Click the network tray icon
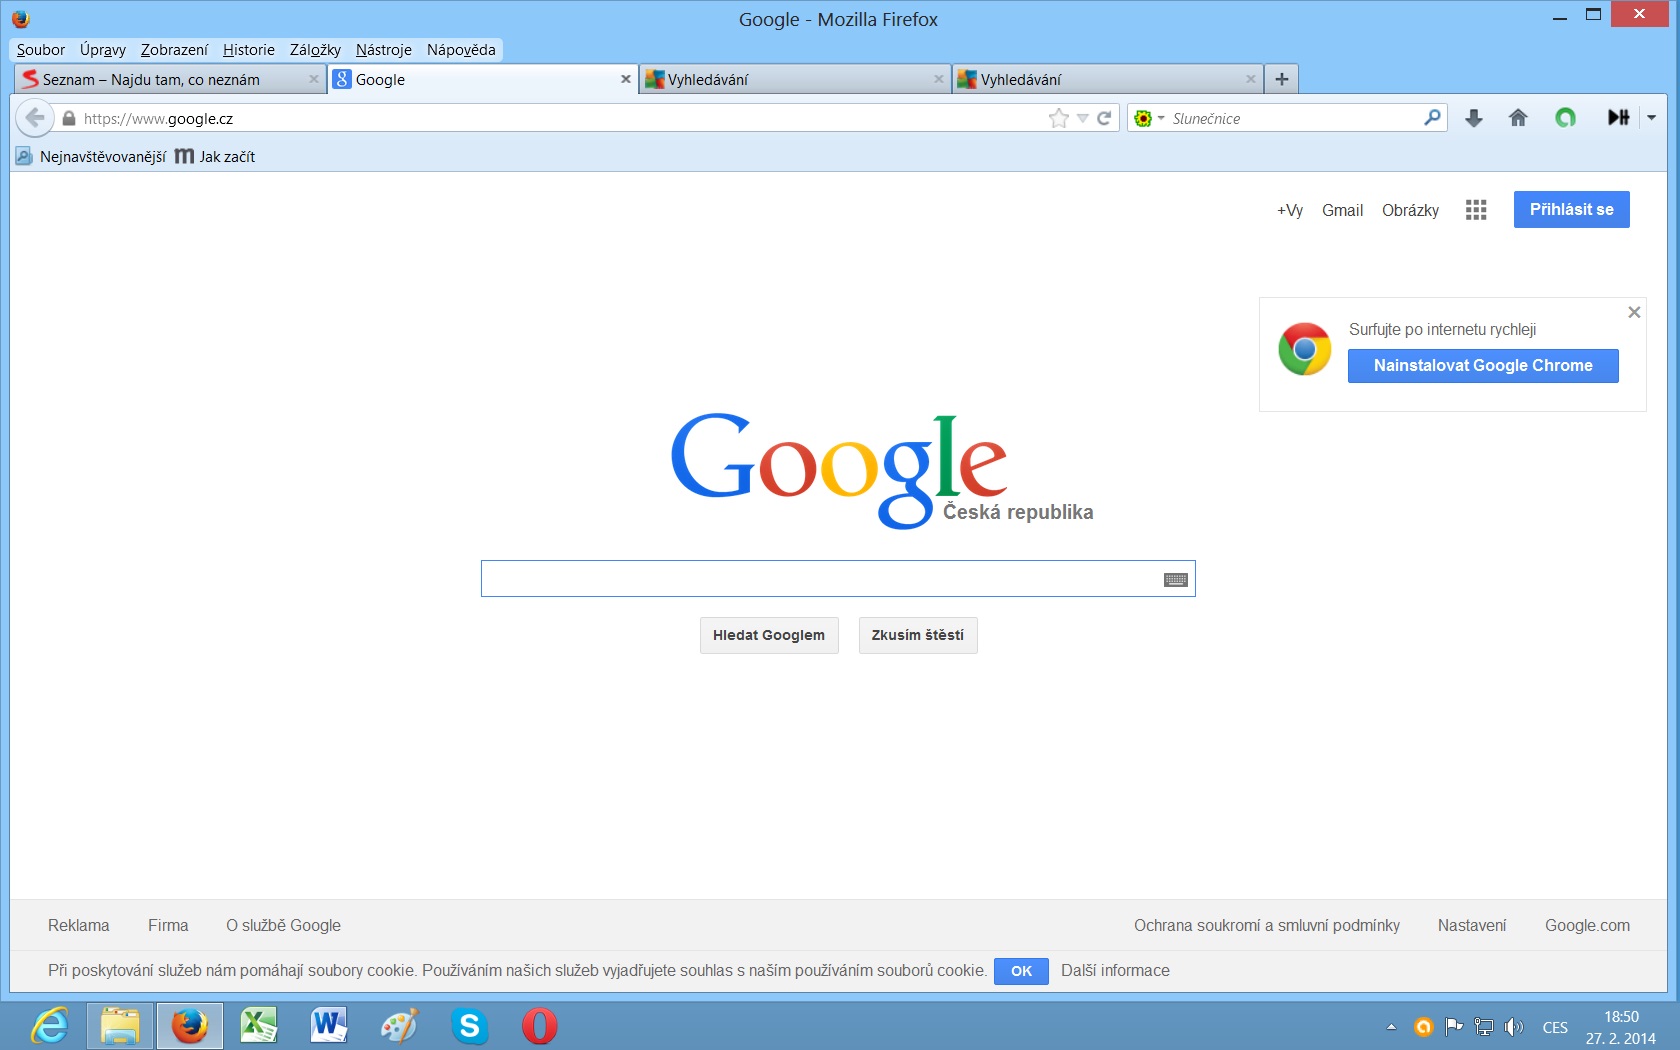 click(x=1484, y=1027)
